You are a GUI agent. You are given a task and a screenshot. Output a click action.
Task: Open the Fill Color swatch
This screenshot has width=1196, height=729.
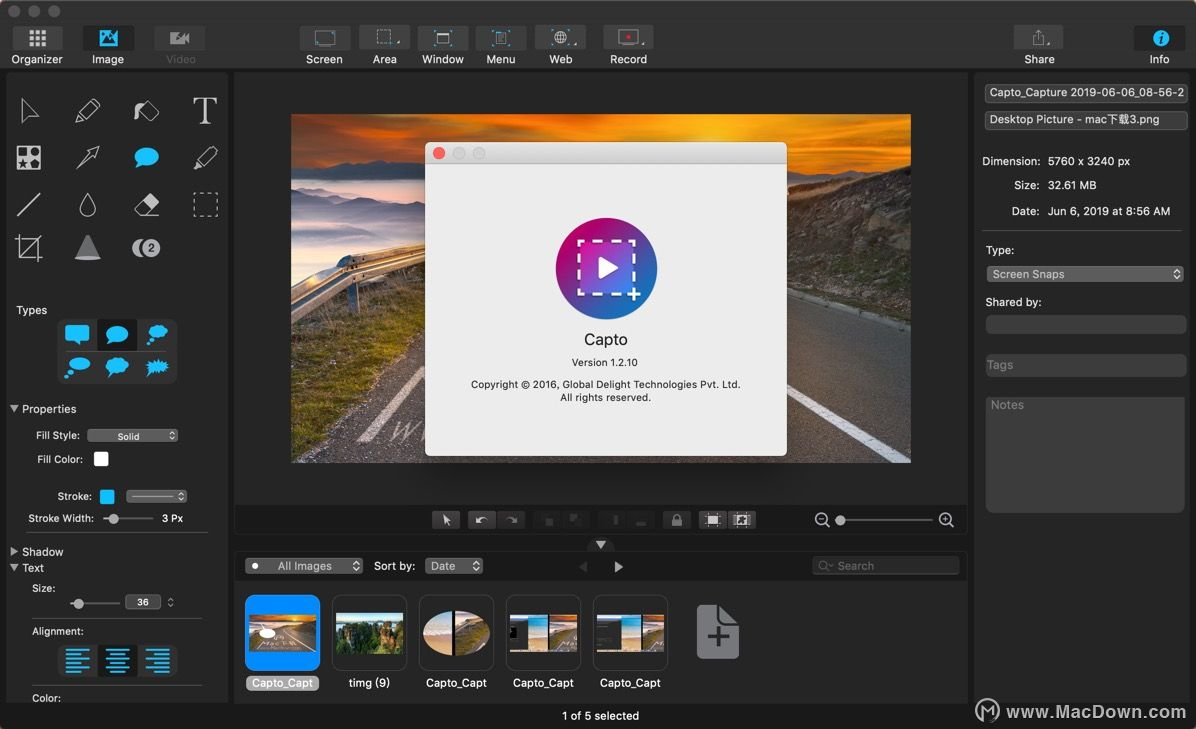pos(101,459)
